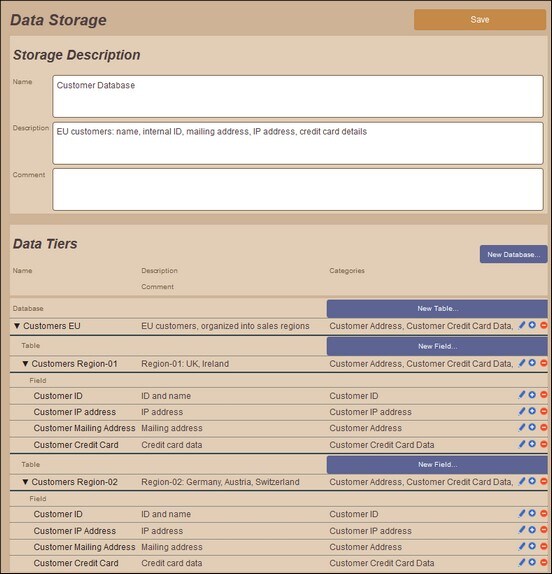The height and width of the screenshot is (574, 552).
Task: Collapse the Customers Region-02 table
Action: click(25, 482)
